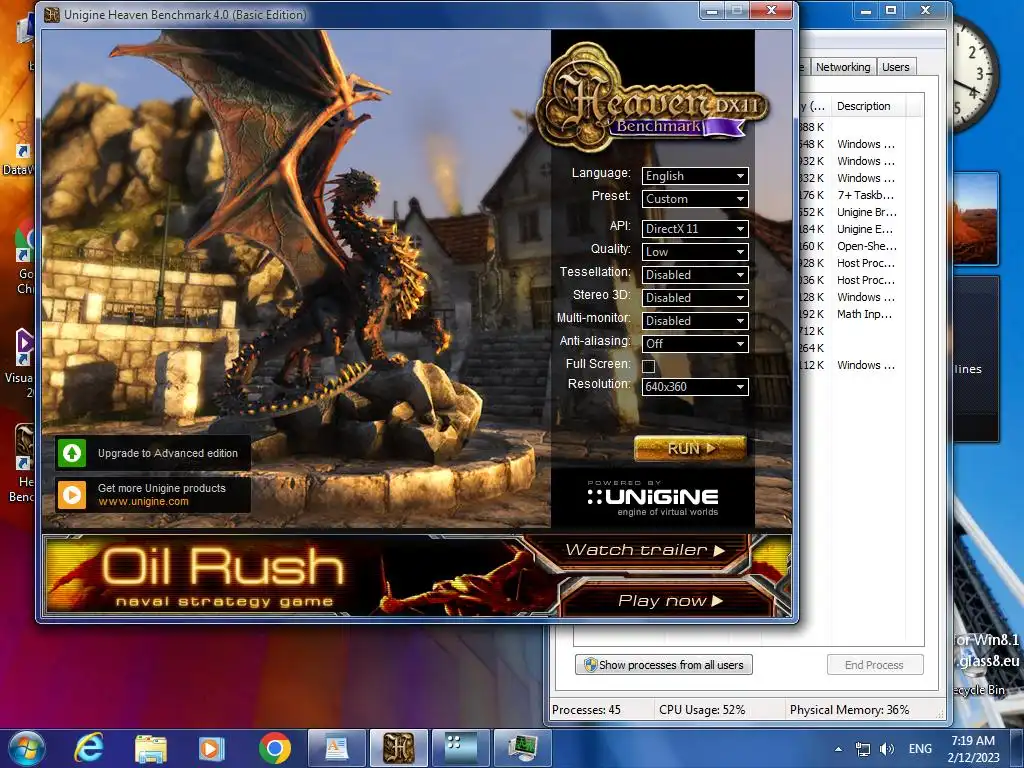
Task: Open the Preset dropdown showing Custom
Action: (x=695, y=199)
